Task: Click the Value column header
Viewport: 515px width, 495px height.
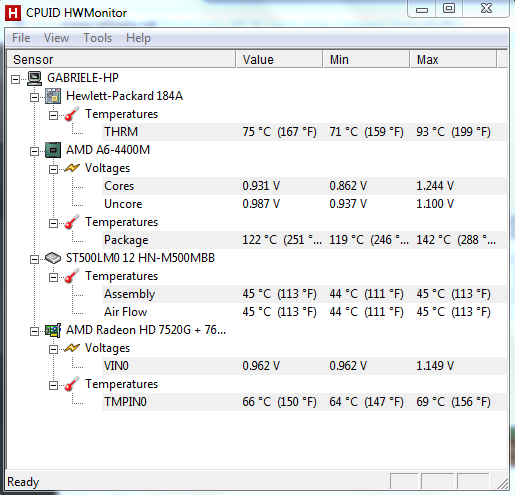Action: click(279, 59)
